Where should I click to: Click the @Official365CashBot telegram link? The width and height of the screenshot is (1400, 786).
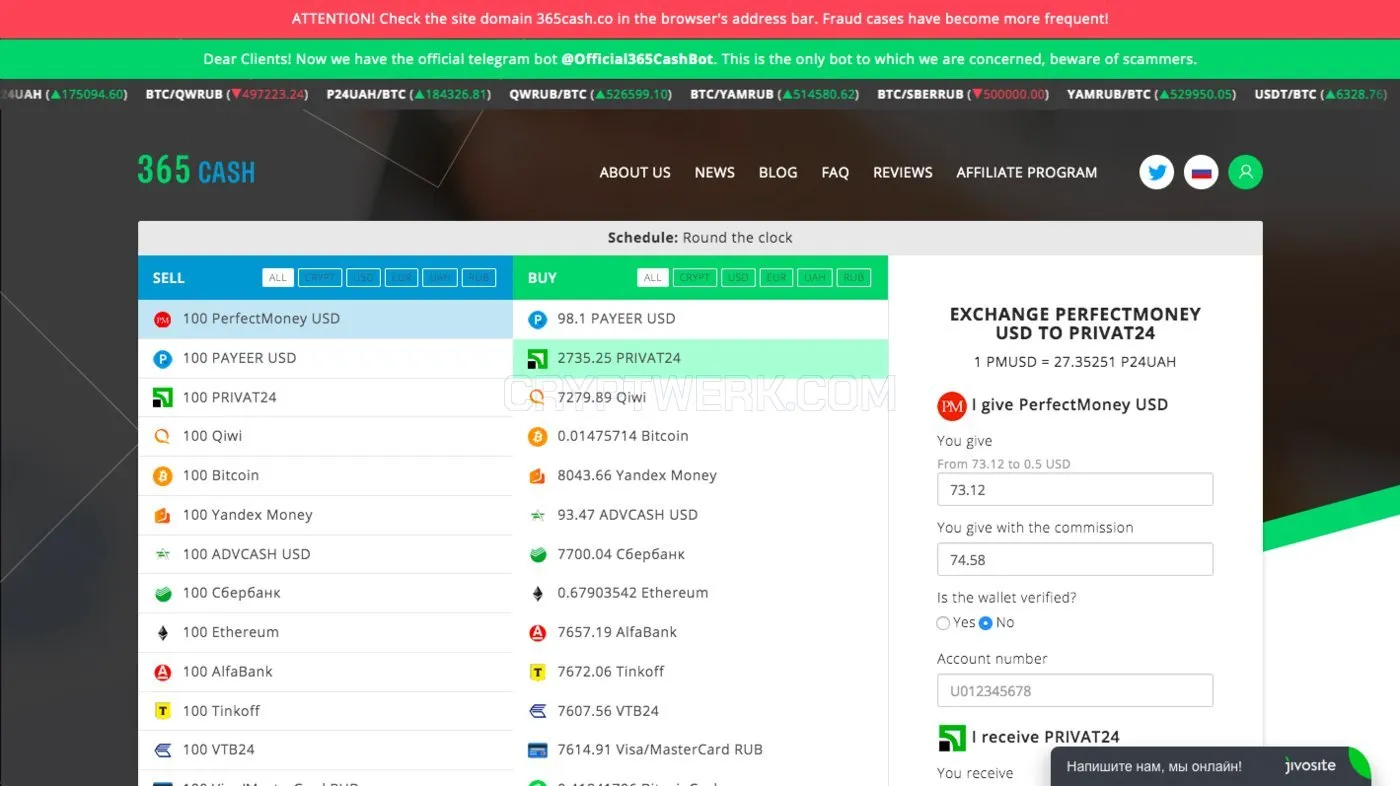(x=637, y=59)
